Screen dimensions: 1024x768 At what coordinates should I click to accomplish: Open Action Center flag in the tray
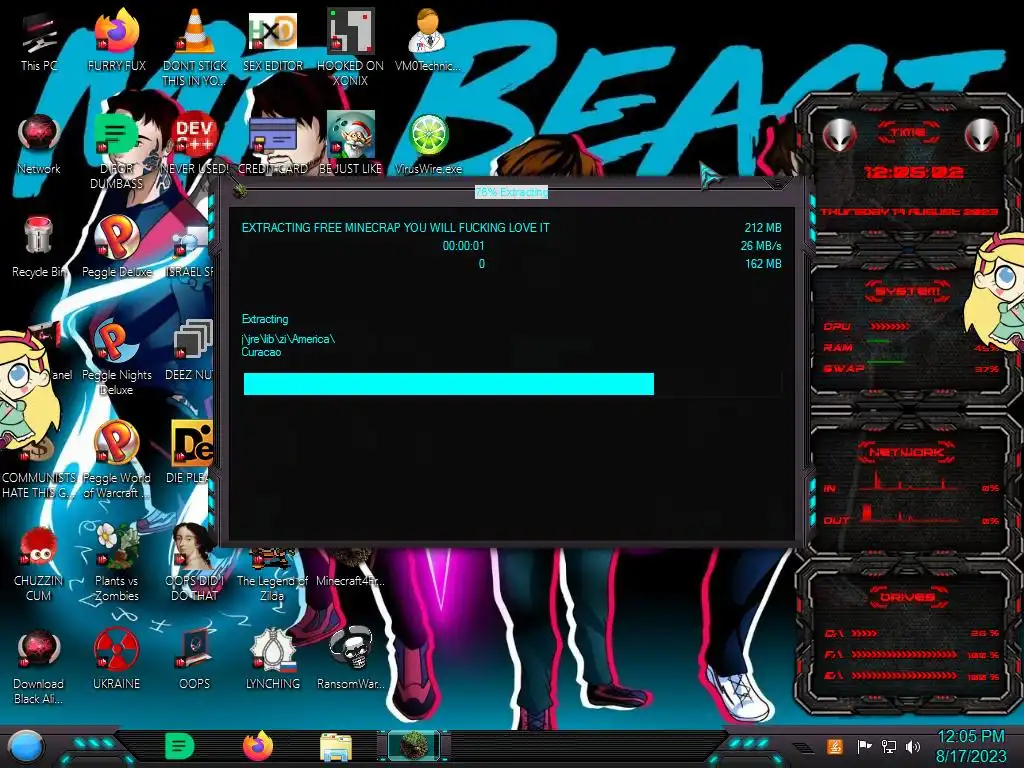click(x=864, y=746)
